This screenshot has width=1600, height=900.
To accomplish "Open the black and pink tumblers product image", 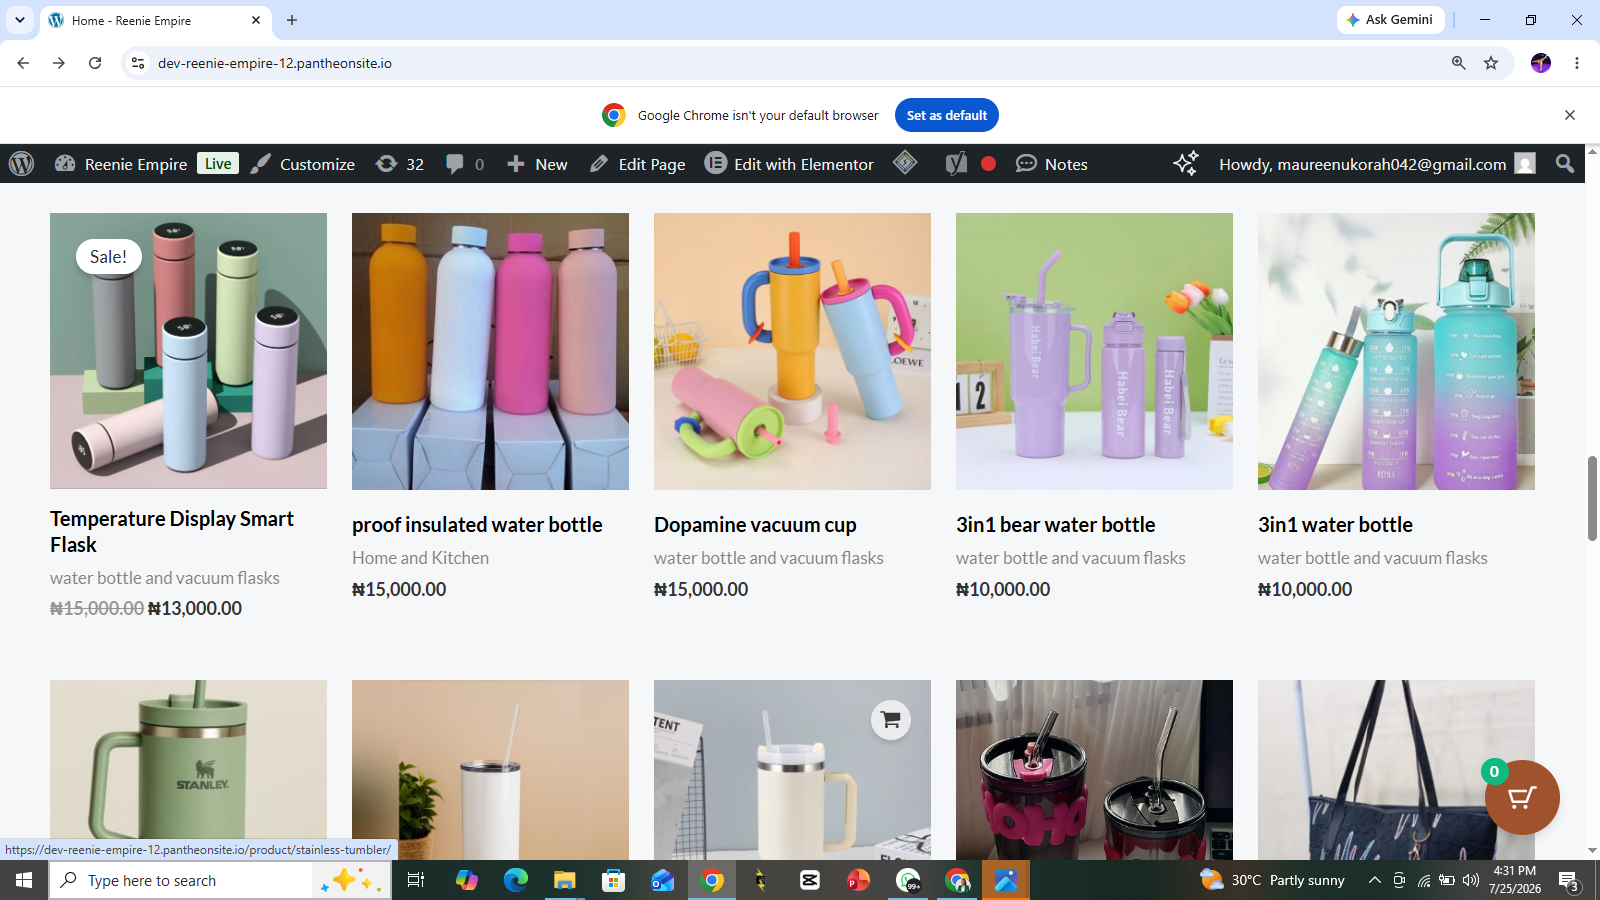I will [1094, 770].
